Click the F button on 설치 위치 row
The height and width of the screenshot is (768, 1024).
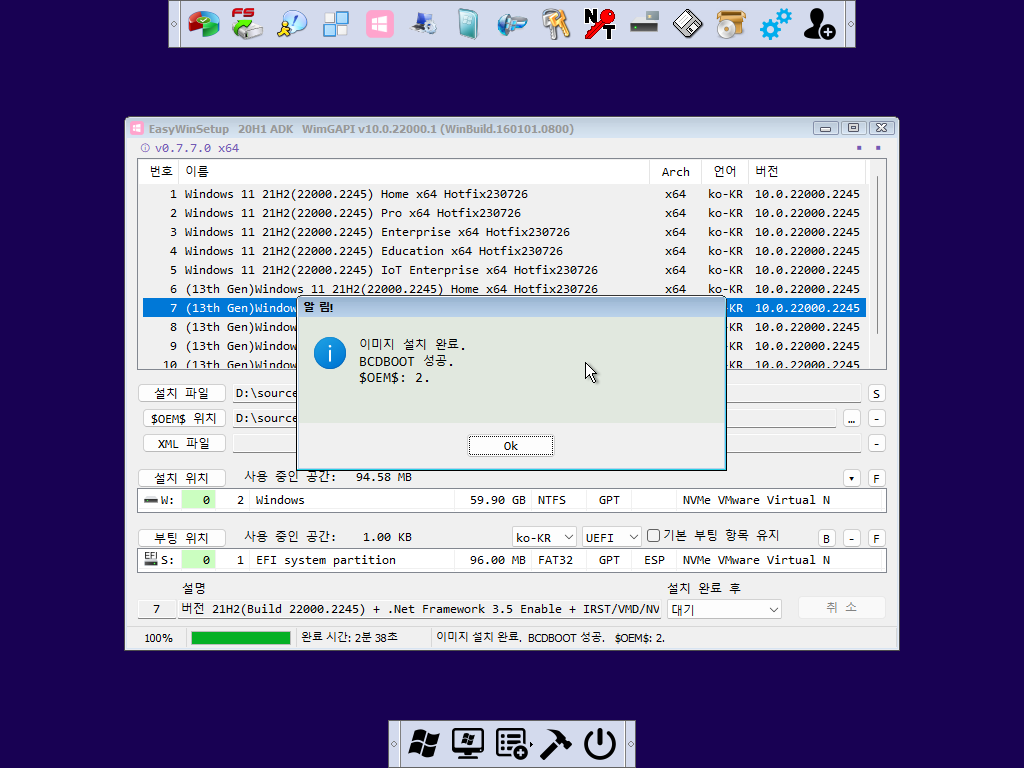(x=876, y=479)
